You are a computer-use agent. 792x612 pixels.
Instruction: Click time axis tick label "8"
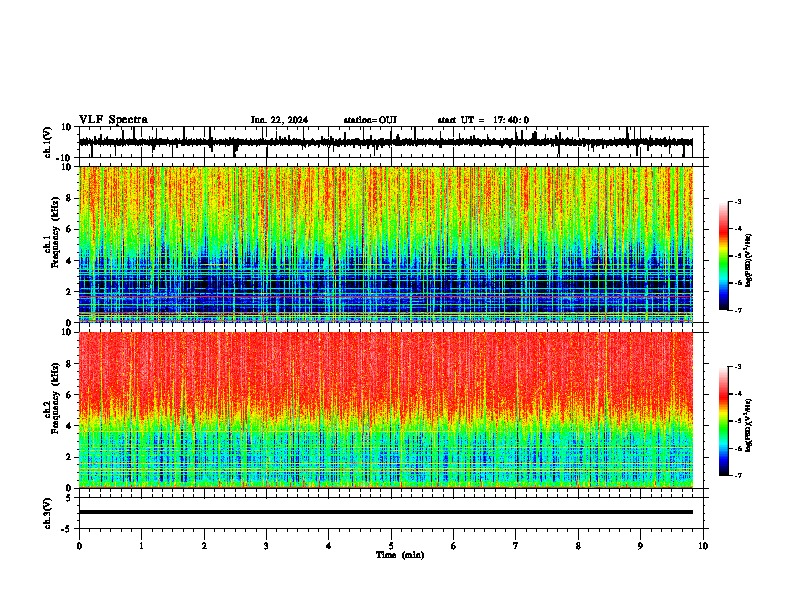click(x=578, y=546)
